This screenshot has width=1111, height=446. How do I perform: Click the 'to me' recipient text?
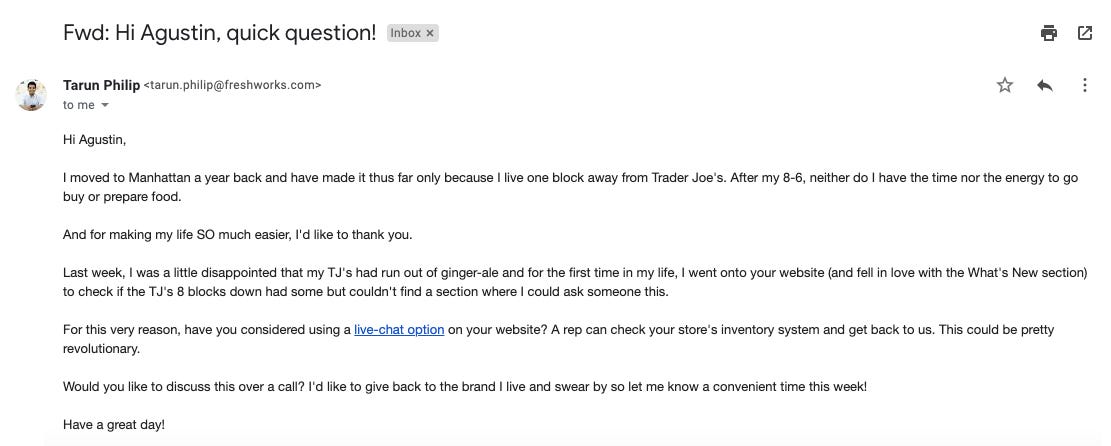tap(79, 105)
